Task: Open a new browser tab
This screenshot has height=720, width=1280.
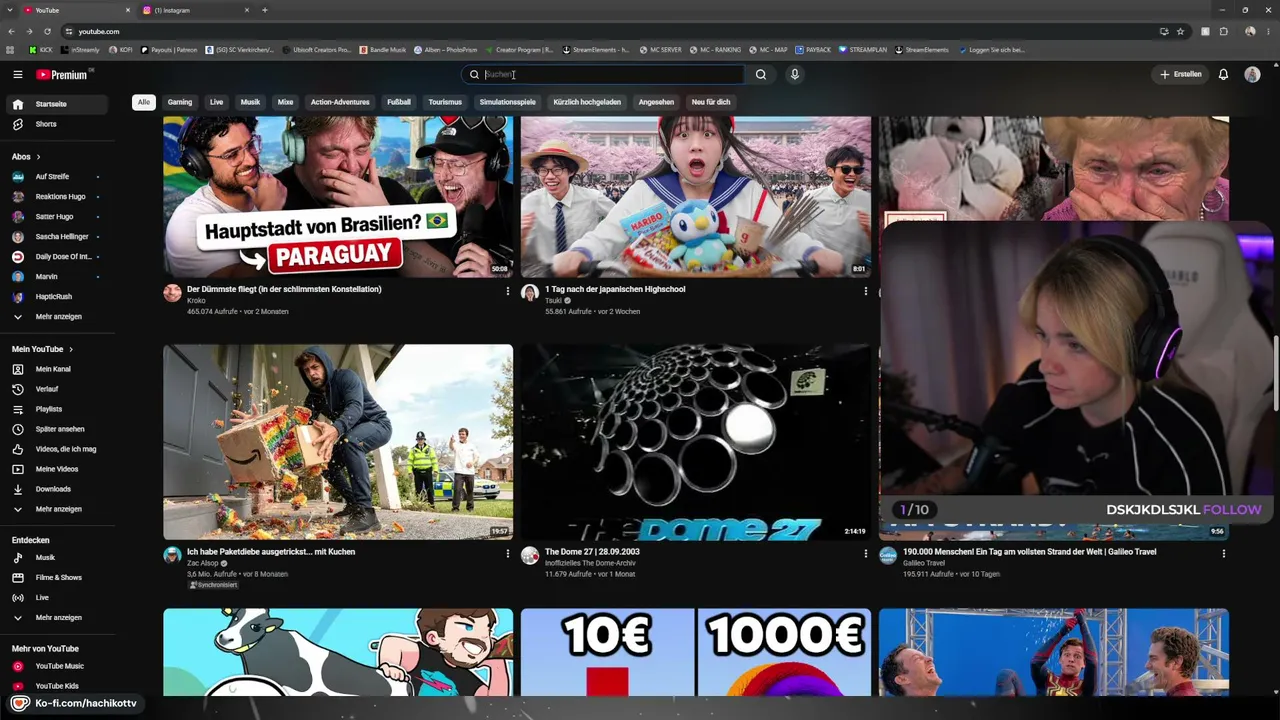Action: coord(264,10)
